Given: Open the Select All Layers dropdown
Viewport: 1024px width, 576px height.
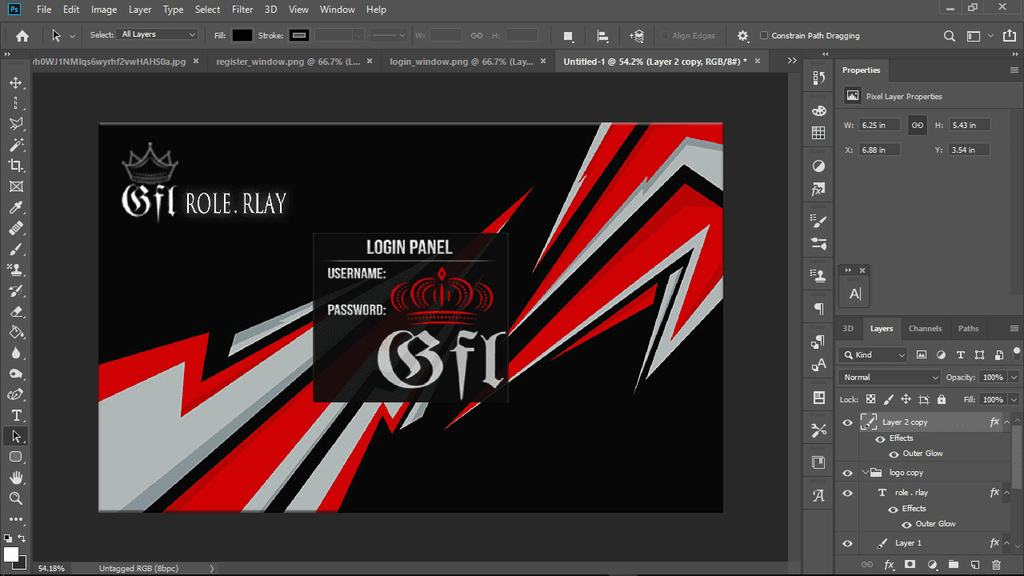Looking at the screenshot, I should (158, 35).
